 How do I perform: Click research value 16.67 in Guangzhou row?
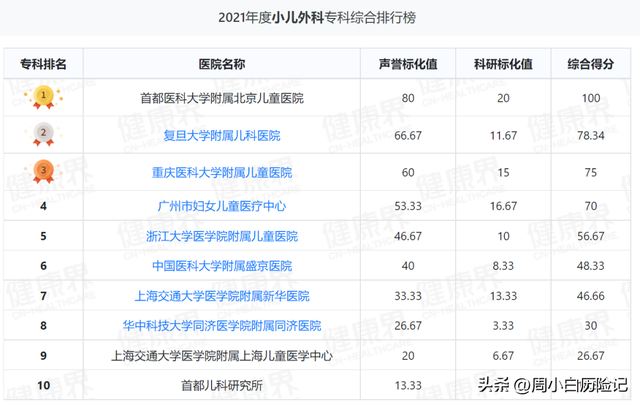[x=503, y=206]
